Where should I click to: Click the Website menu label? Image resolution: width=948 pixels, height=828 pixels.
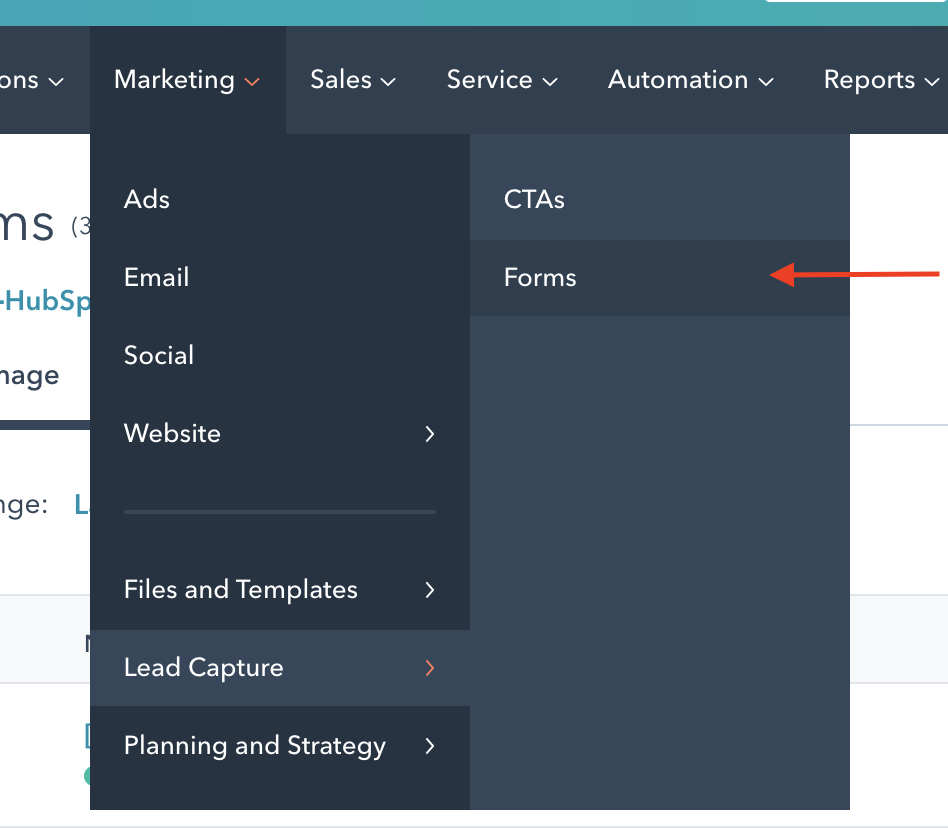pos(172,433)
